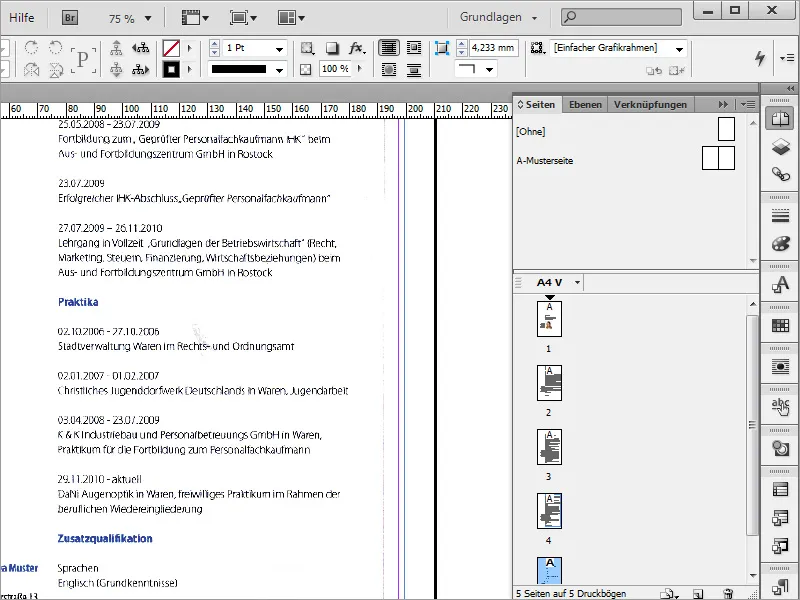Open Einfacher Grafikrahmen object style dropdown
The image size is (800, 600).
679,49
